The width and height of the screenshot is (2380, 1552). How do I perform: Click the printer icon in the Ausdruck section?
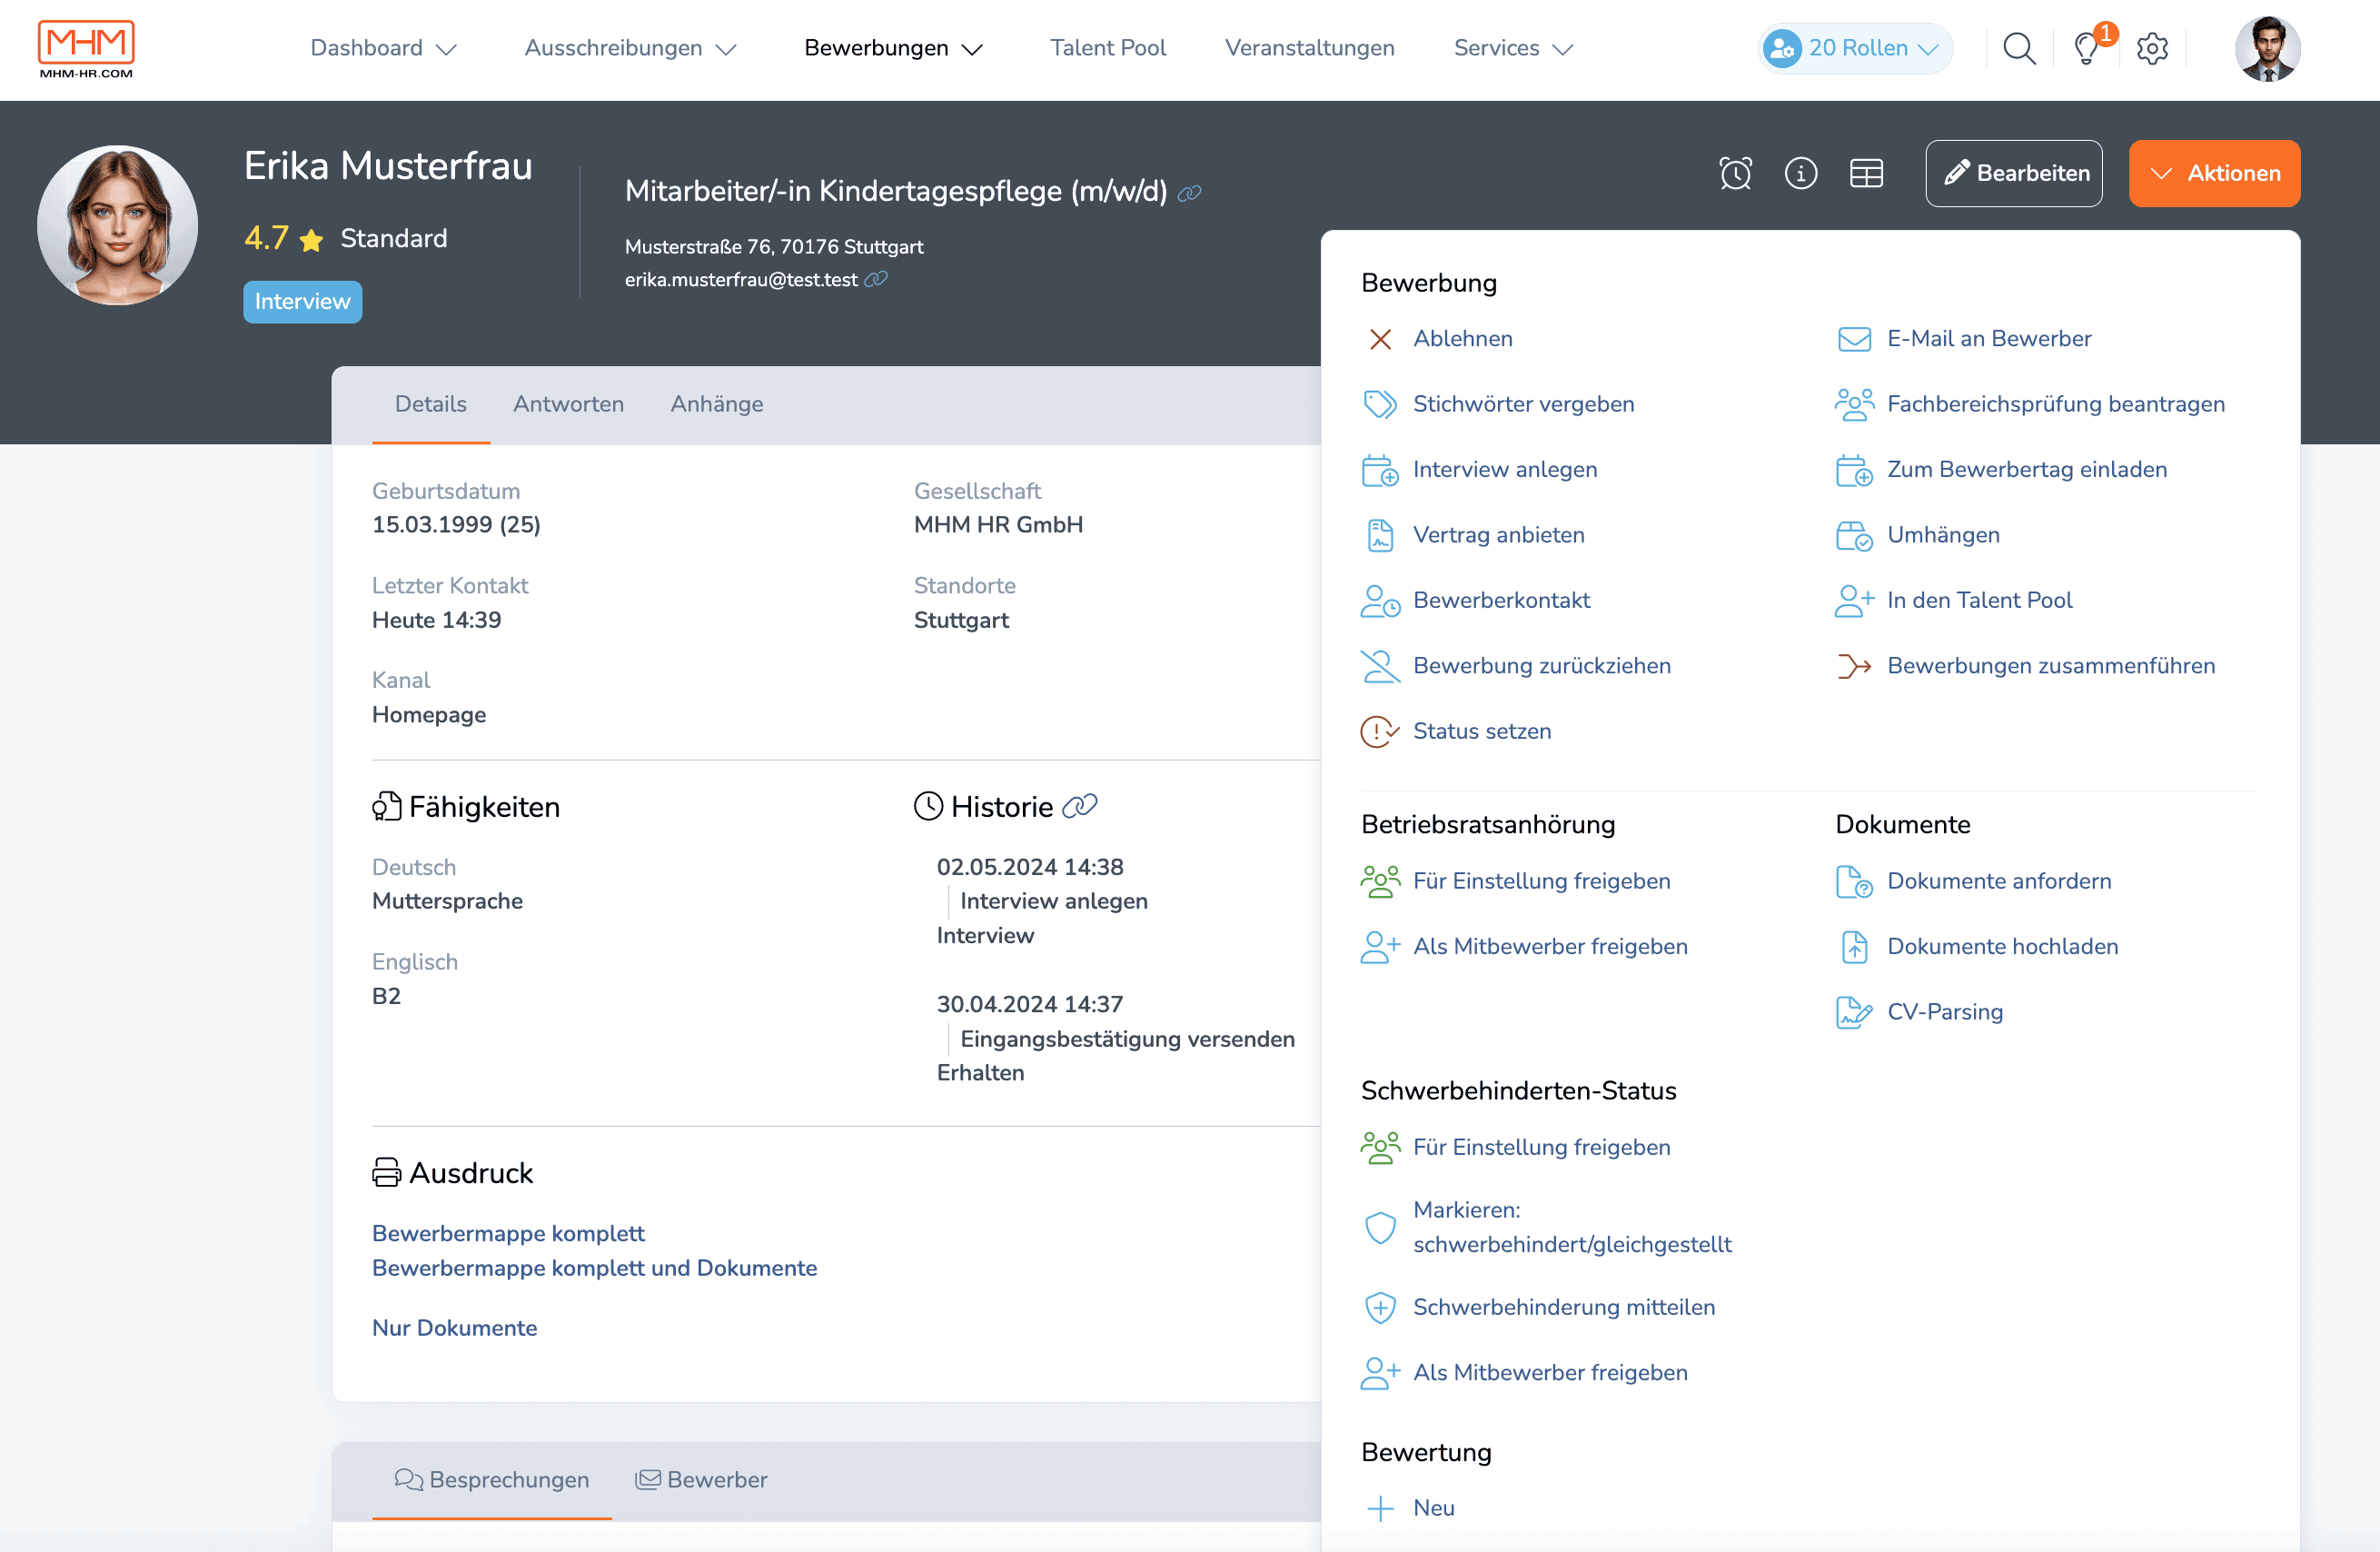click(x=386, y=1171)
